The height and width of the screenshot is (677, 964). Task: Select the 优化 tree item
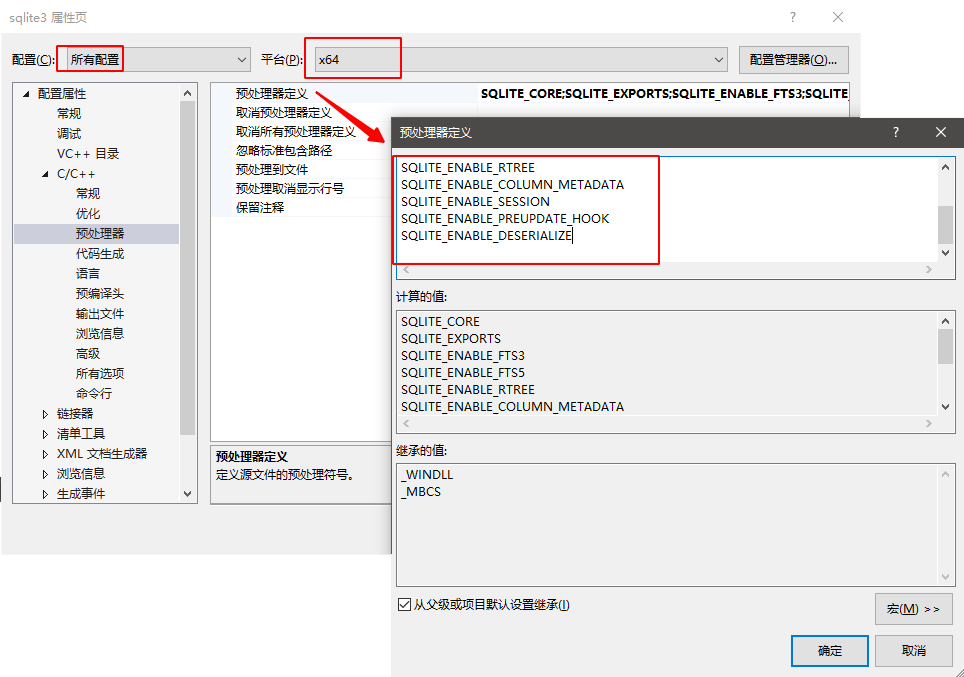point(87,213)
